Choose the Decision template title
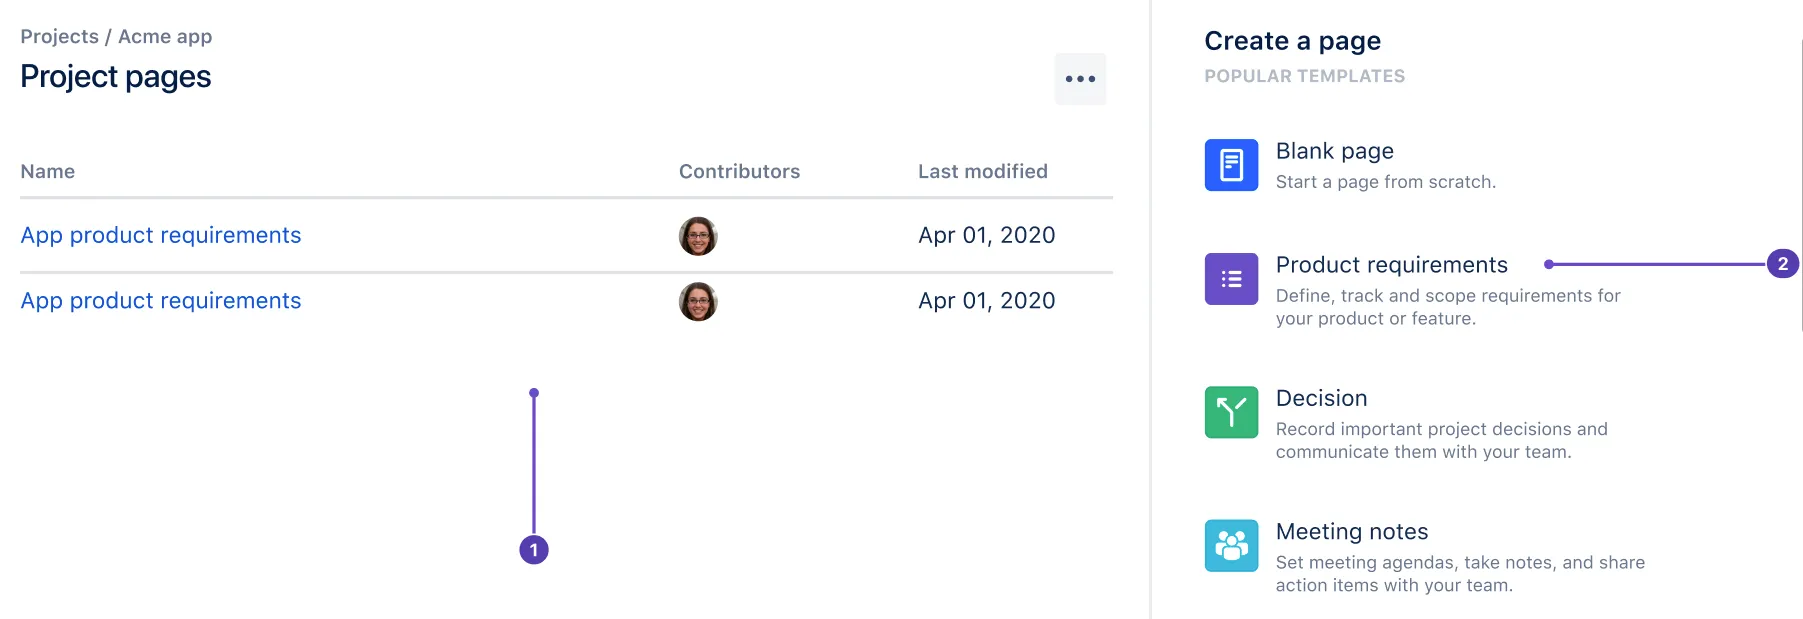 click(x=1321, y=398)
